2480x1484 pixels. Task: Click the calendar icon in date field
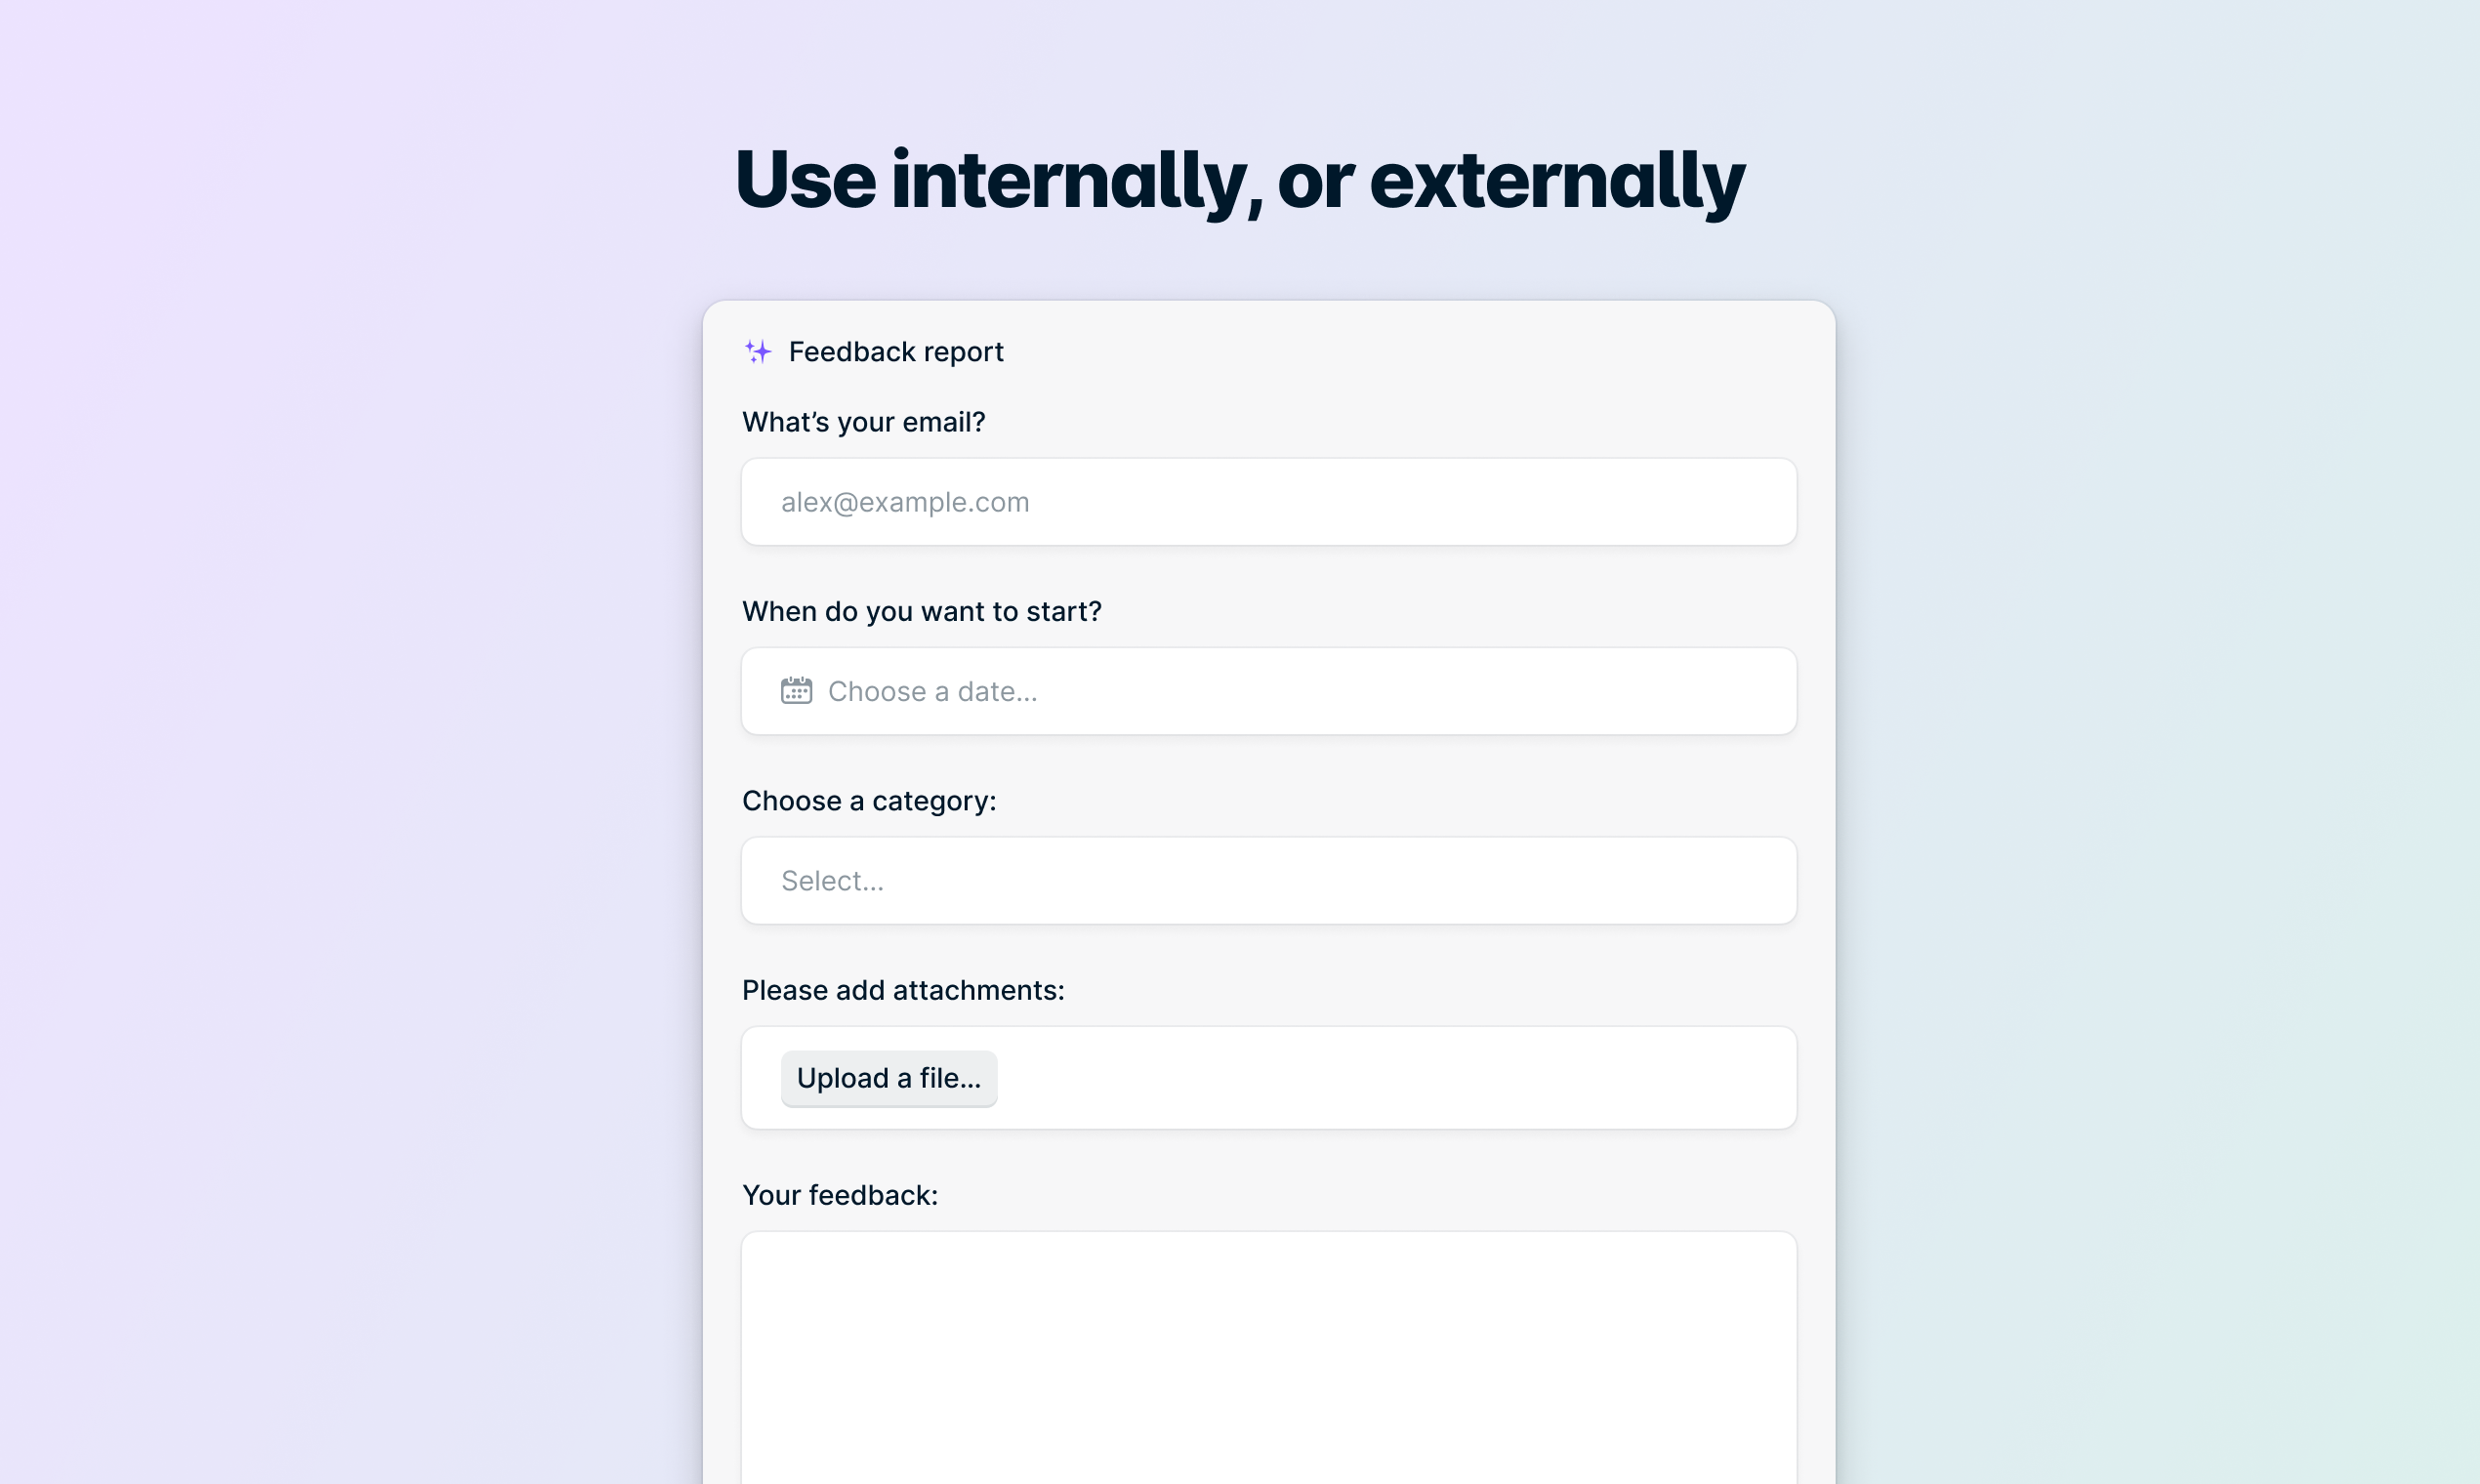click(x=796, y=691)
